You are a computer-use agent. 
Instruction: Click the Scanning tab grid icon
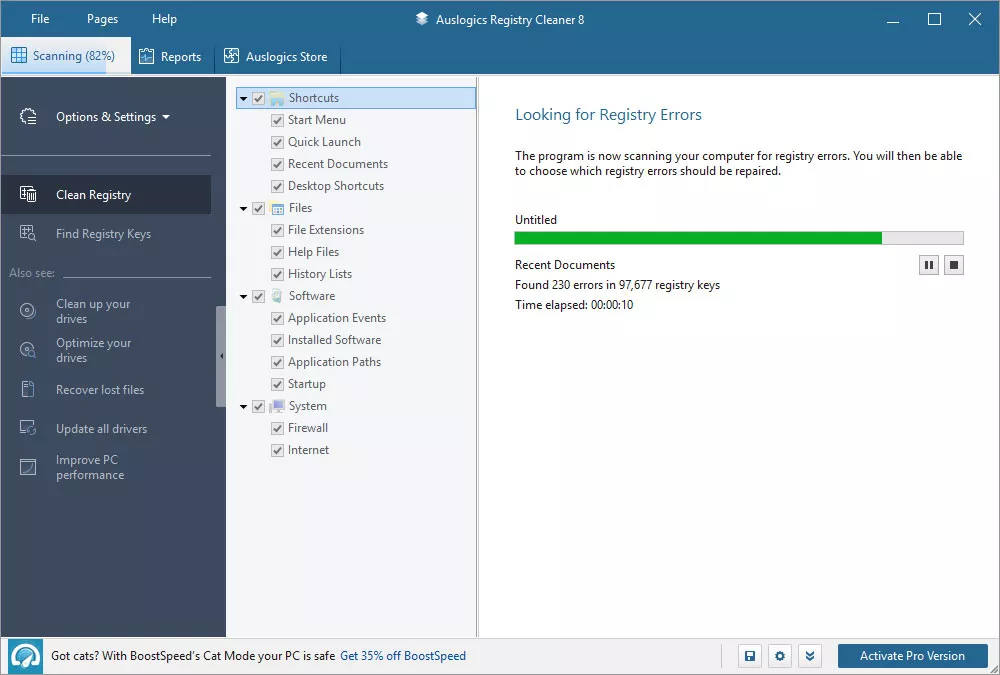[x=19, y=56]
